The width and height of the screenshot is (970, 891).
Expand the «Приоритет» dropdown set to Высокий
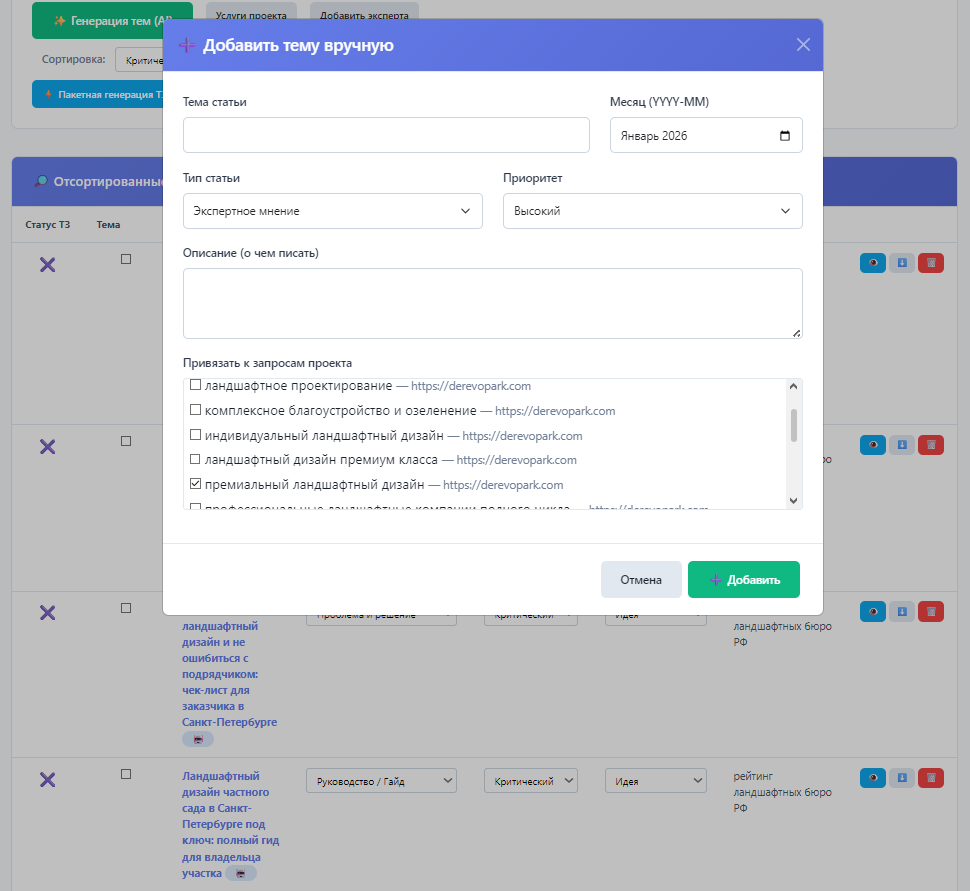653,211
